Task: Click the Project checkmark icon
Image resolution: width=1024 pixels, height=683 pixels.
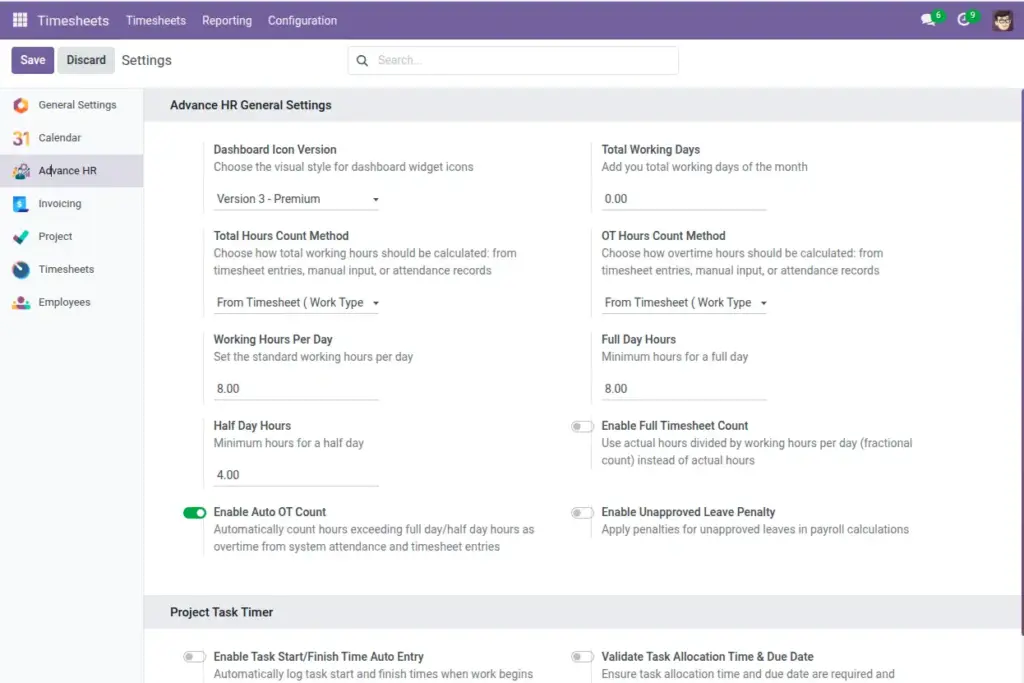Action: [21, 236]
